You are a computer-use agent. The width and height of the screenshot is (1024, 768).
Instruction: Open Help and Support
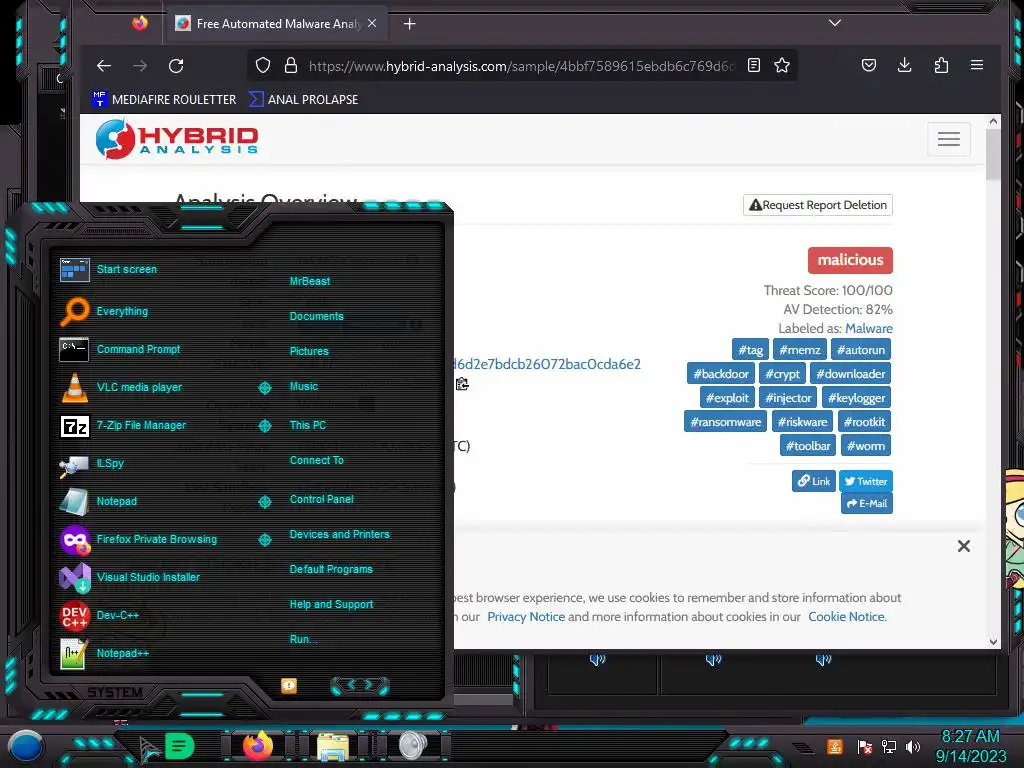pos(331,604)
